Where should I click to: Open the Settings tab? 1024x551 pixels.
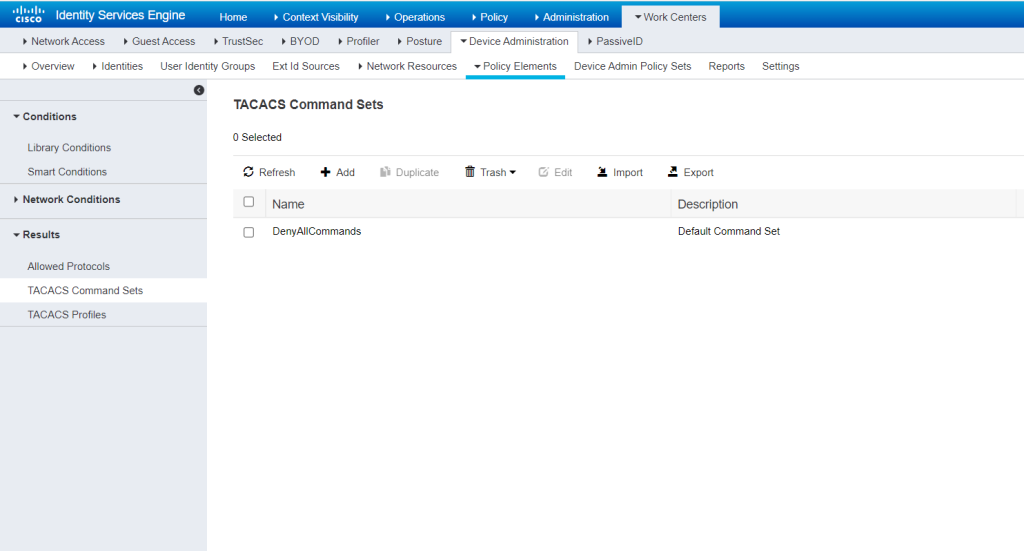click(x=780, y=66)
